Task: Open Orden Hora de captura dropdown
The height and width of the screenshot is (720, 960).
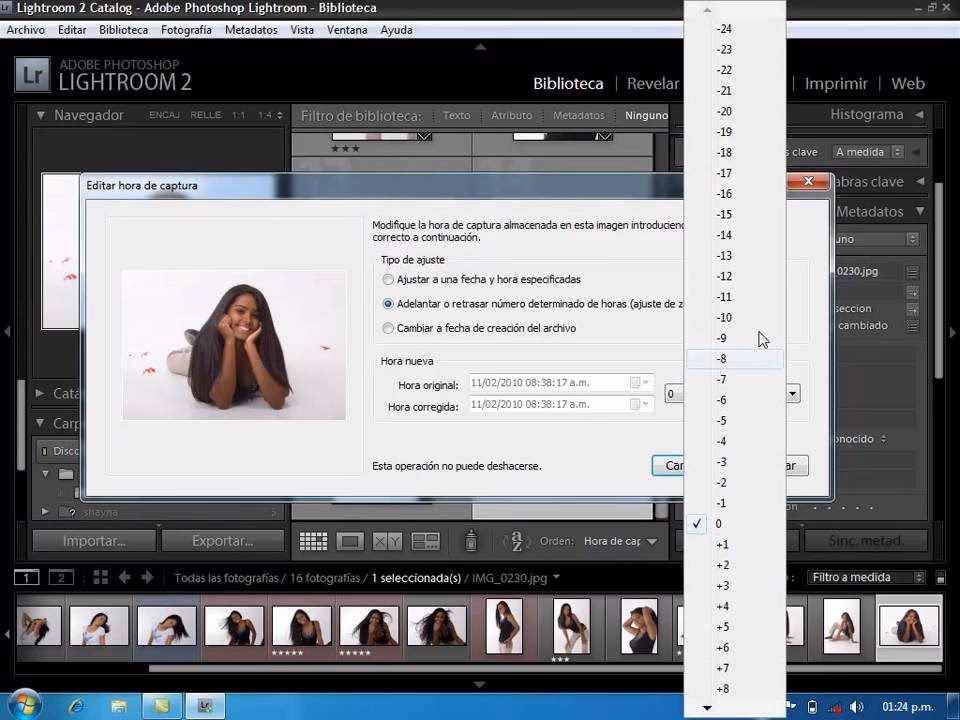Action: 620,541
